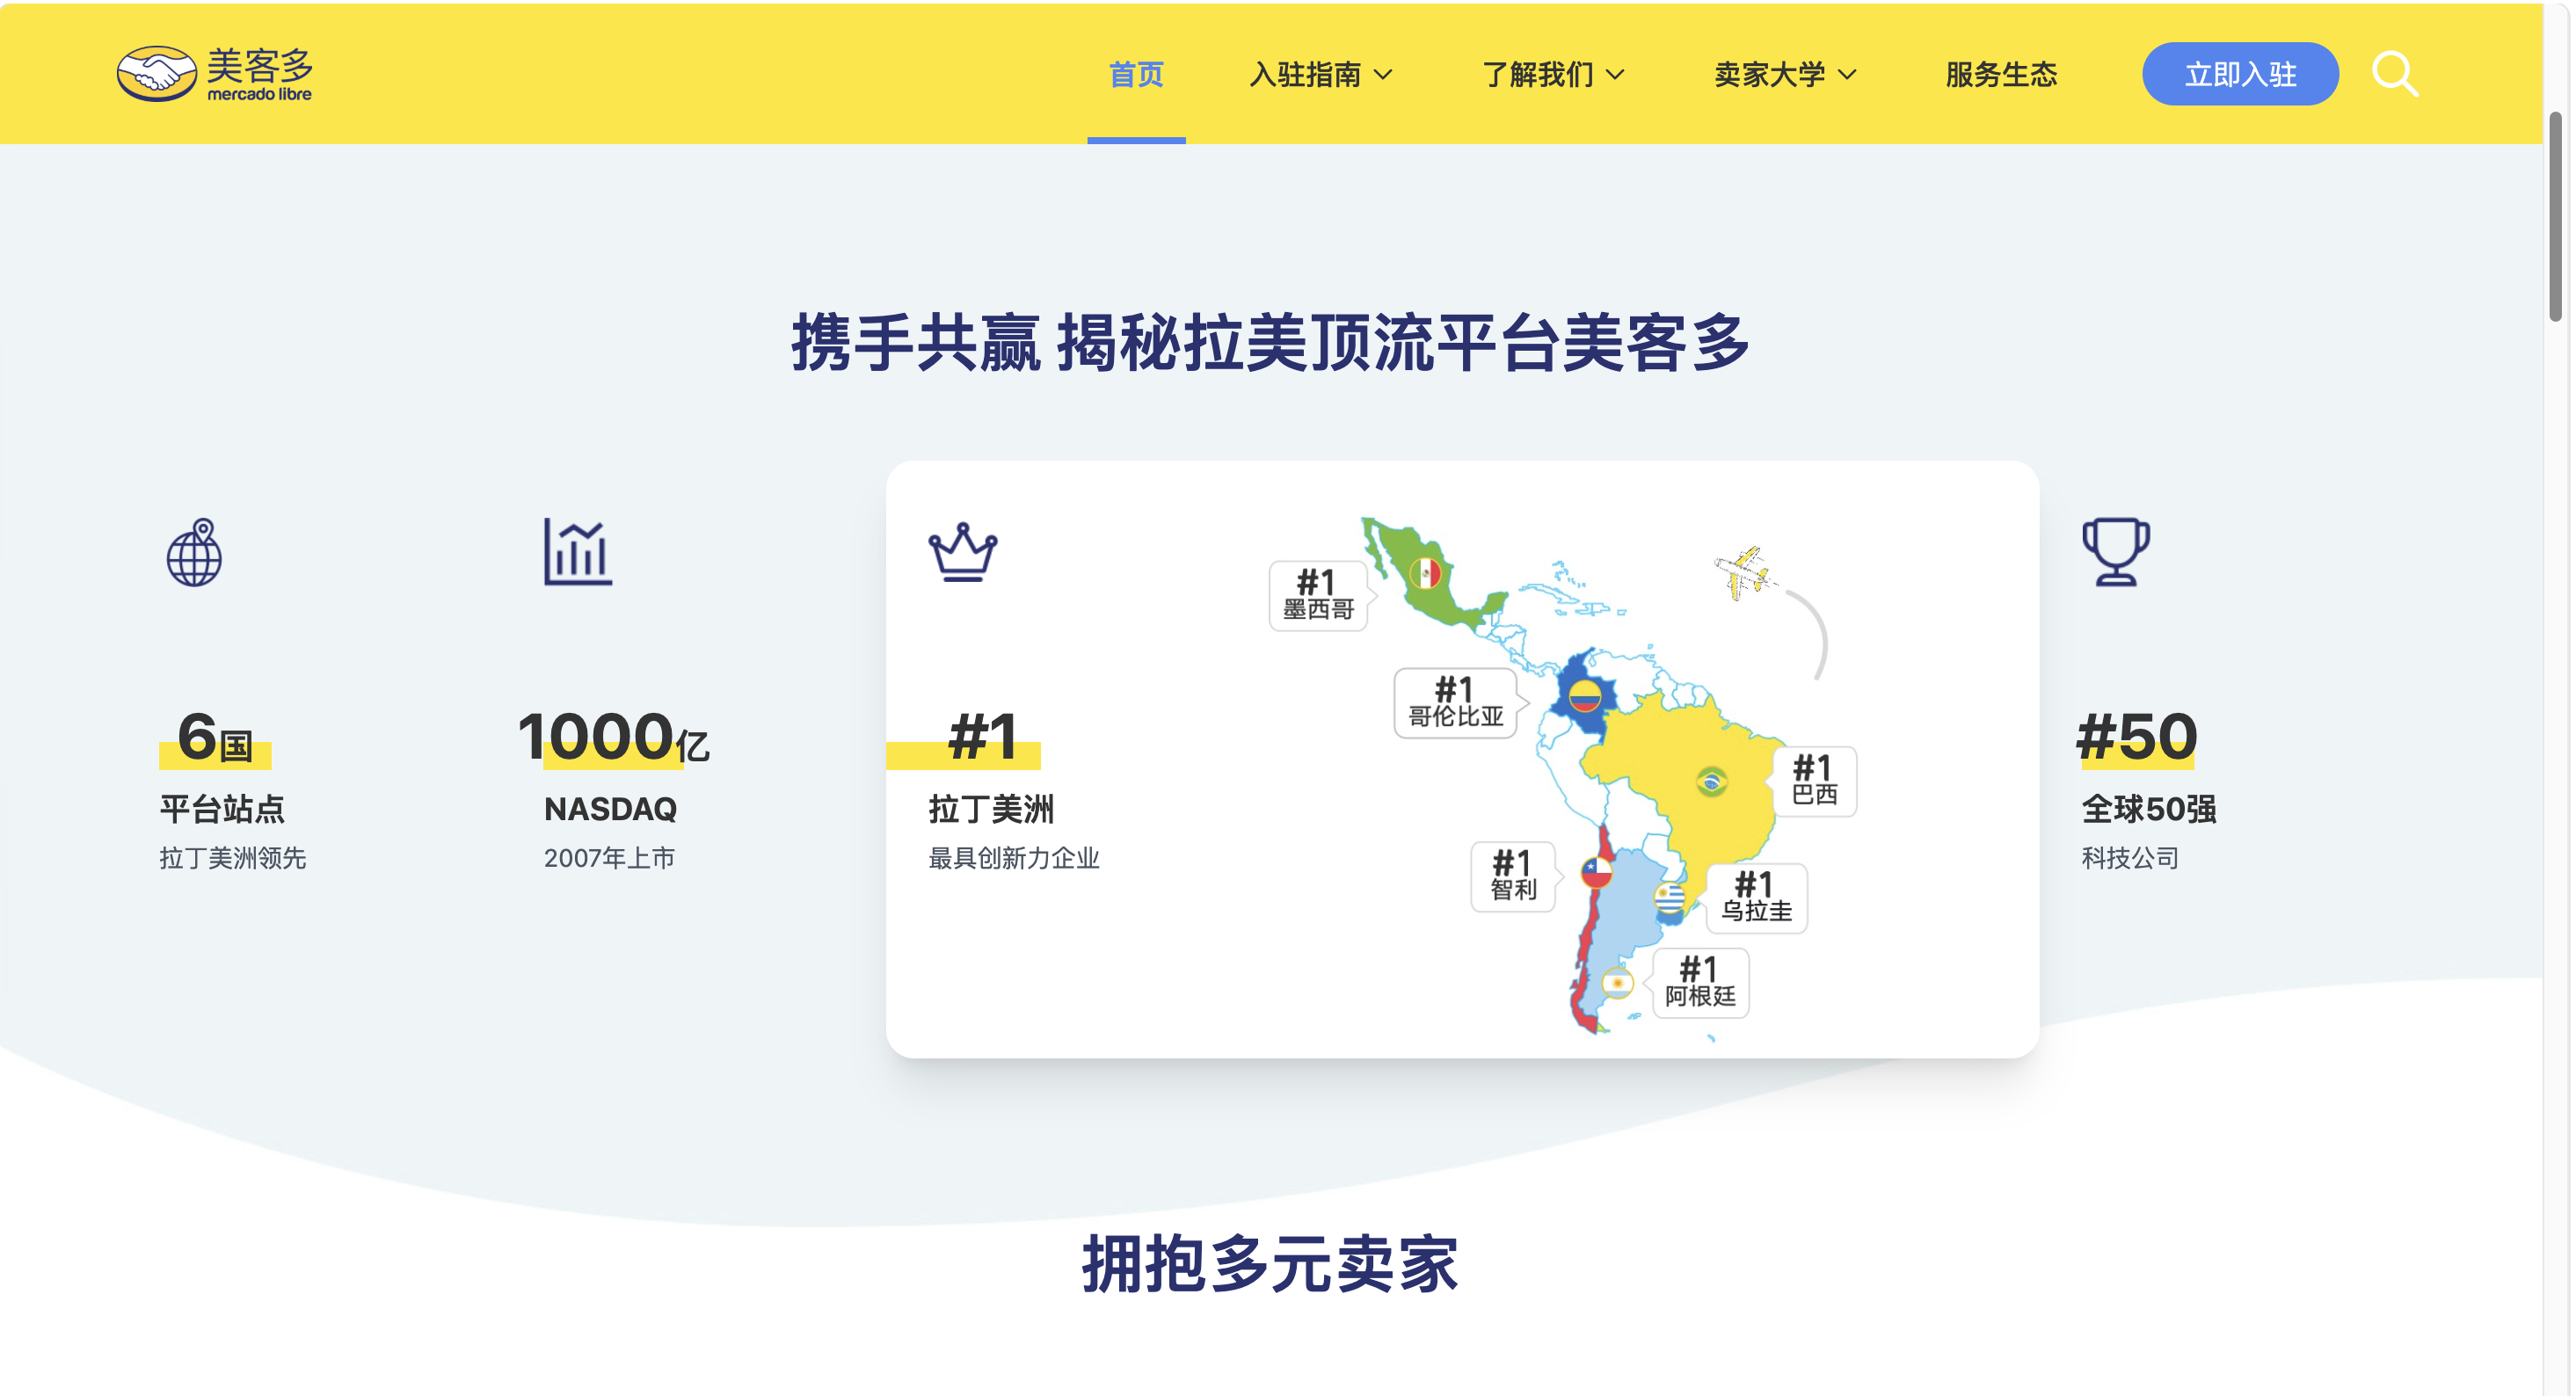Click the 拥抱多元卖家 section heading

click(x=1271, y=1264)
